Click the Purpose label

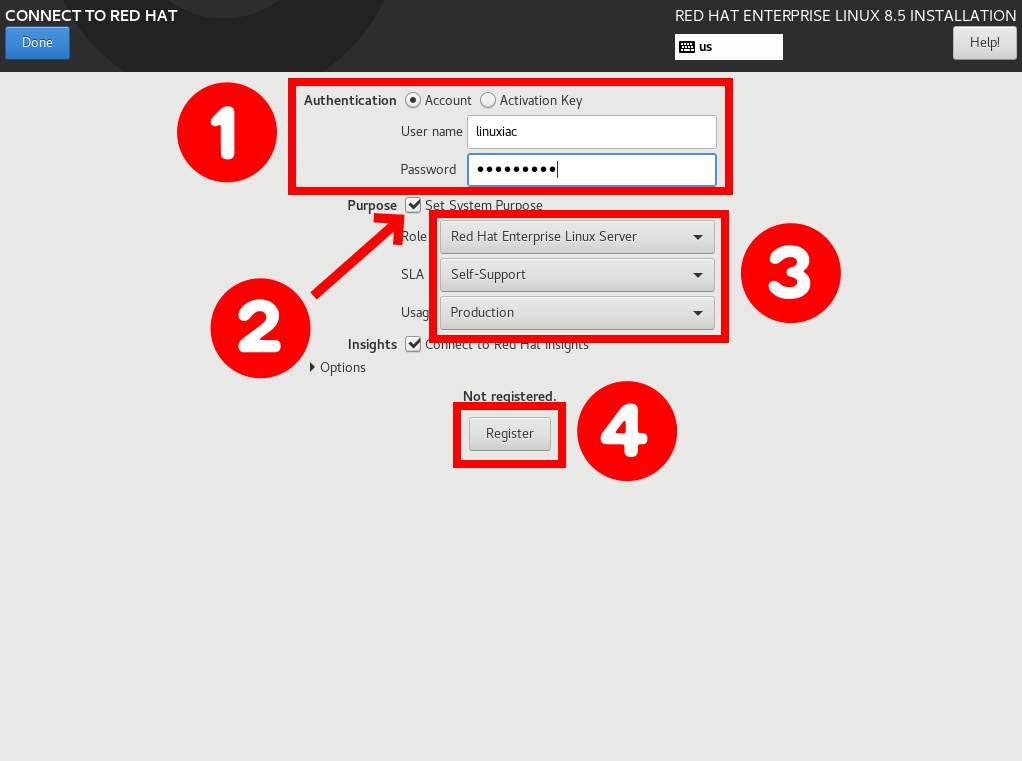pyautogui.click(x=372, y=205)
